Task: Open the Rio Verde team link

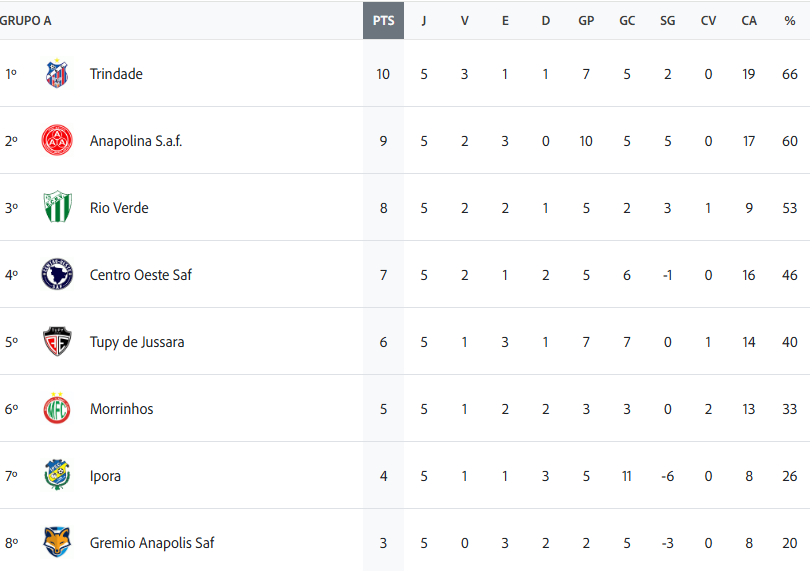Action: click(119, 208)
